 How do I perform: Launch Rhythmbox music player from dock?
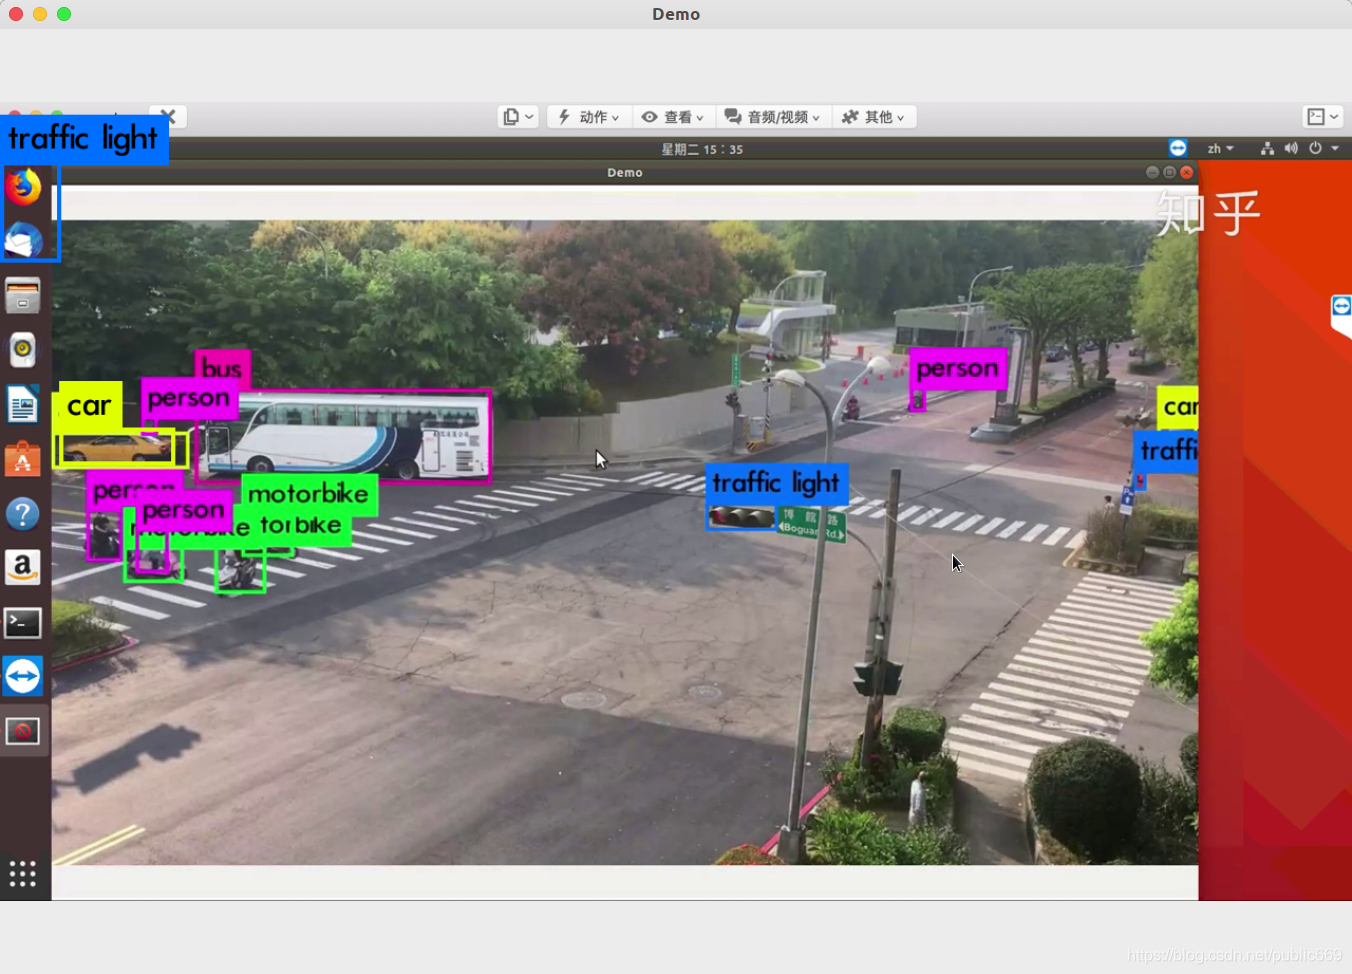[23, 350]
